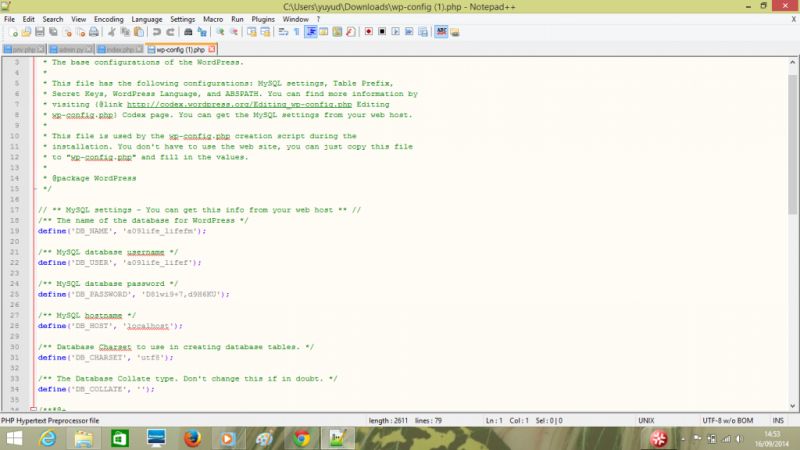Viewport: 800px width, 450px height.
Task: Toggle the INS insert mode indicator
Action: [778, 420]
